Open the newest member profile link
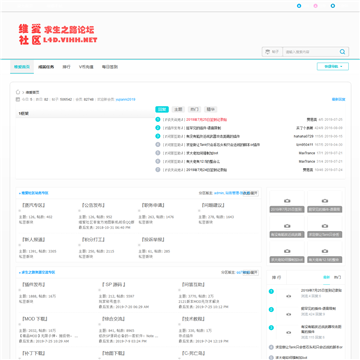Screen dimensions: 360x360 pyautogui.click(x=125, y=99)
